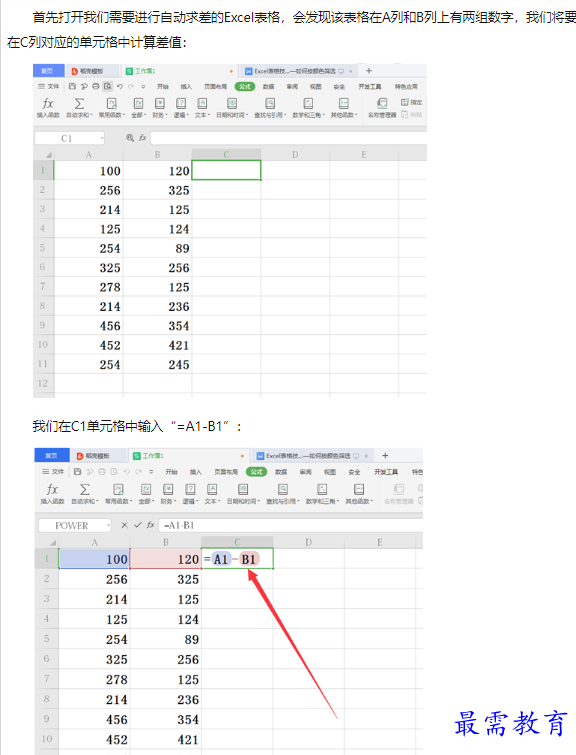Click save disk icon in first spreadsheet screenshot
This screenshot has height=755, width=576.
point(72,86)
